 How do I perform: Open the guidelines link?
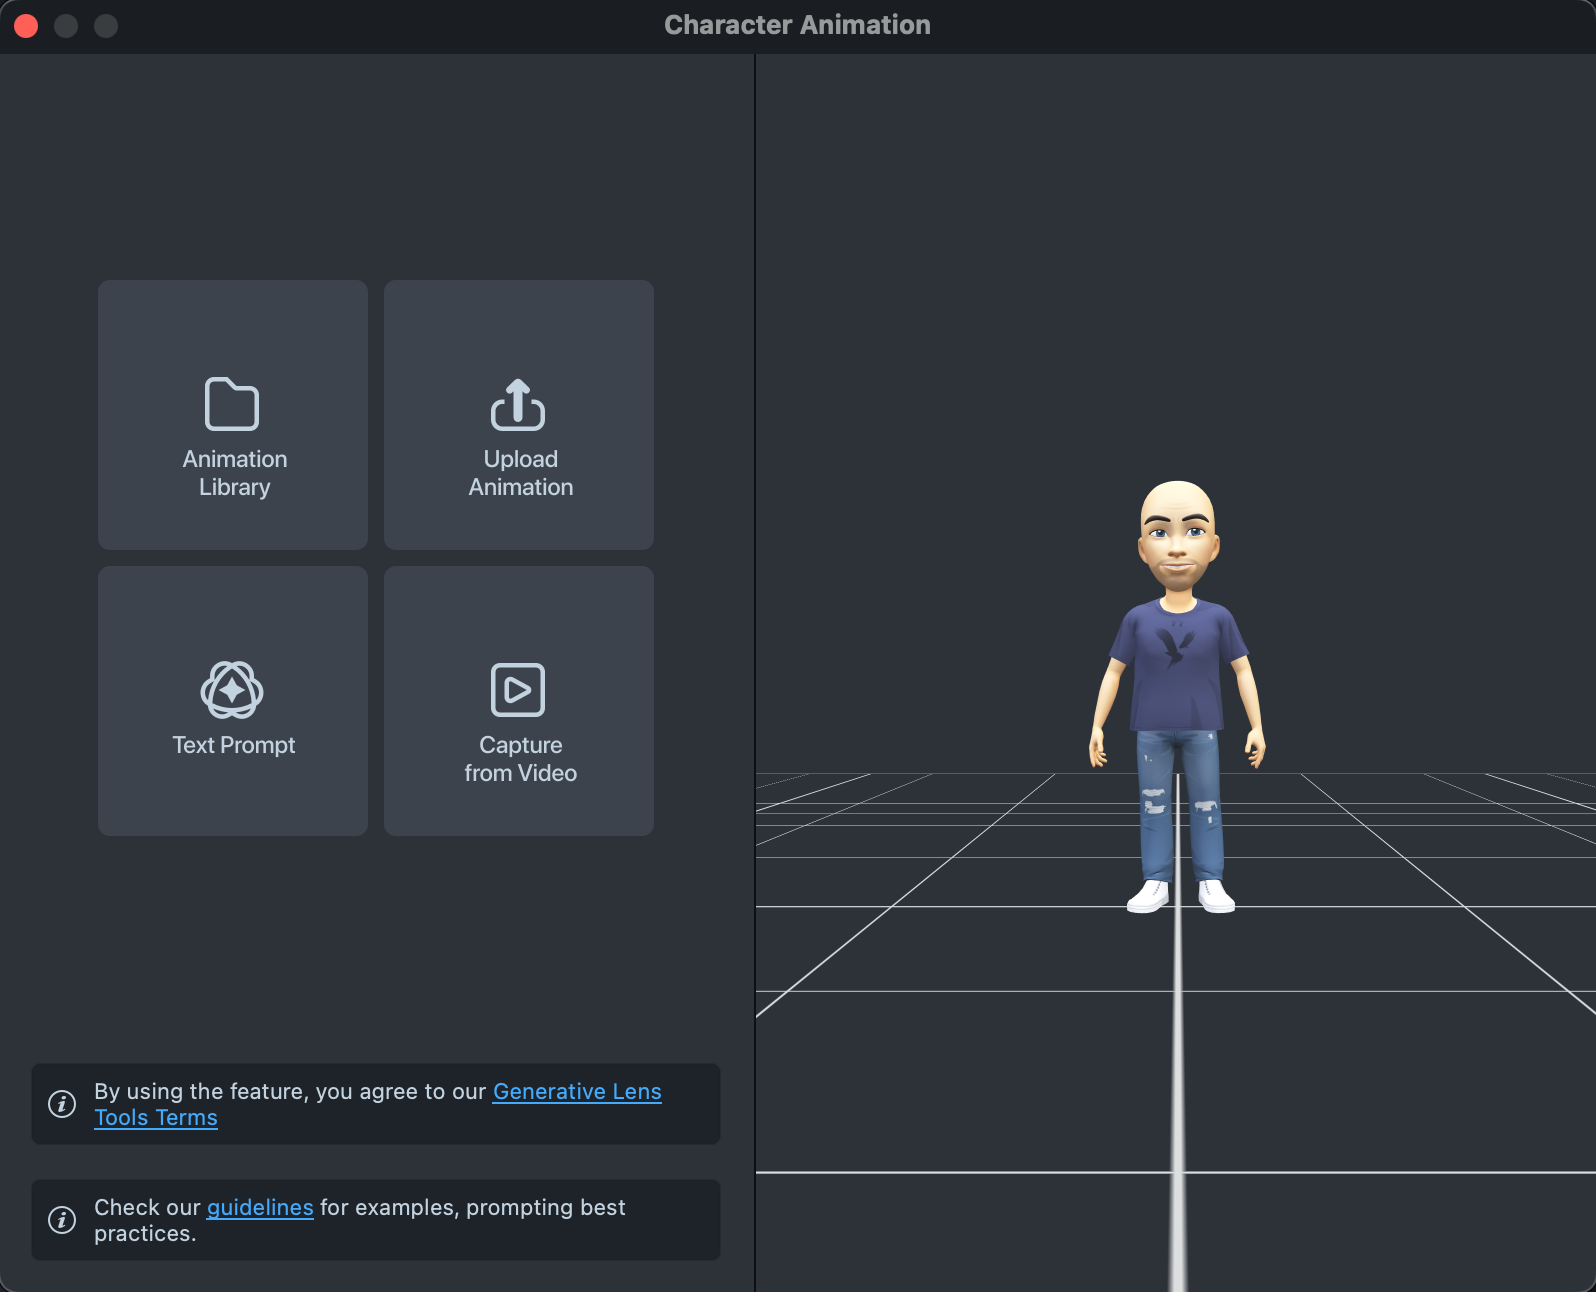pyautogui.click(x=260, y=1208)
